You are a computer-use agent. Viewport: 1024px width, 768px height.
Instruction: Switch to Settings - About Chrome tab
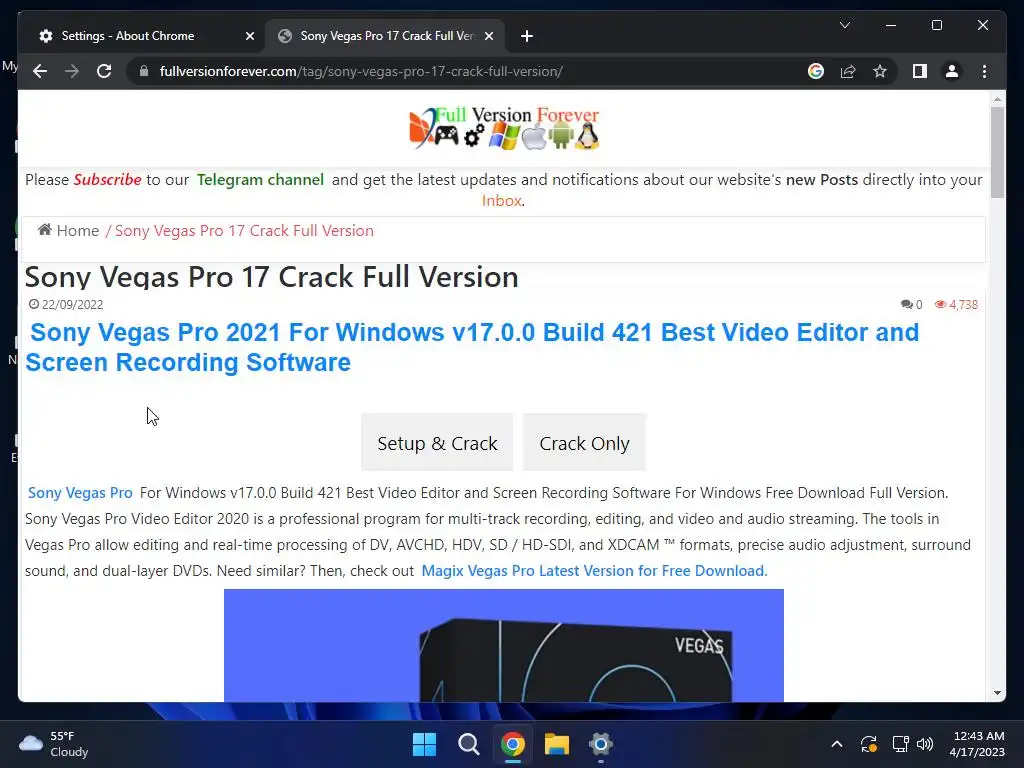point(127,36)
